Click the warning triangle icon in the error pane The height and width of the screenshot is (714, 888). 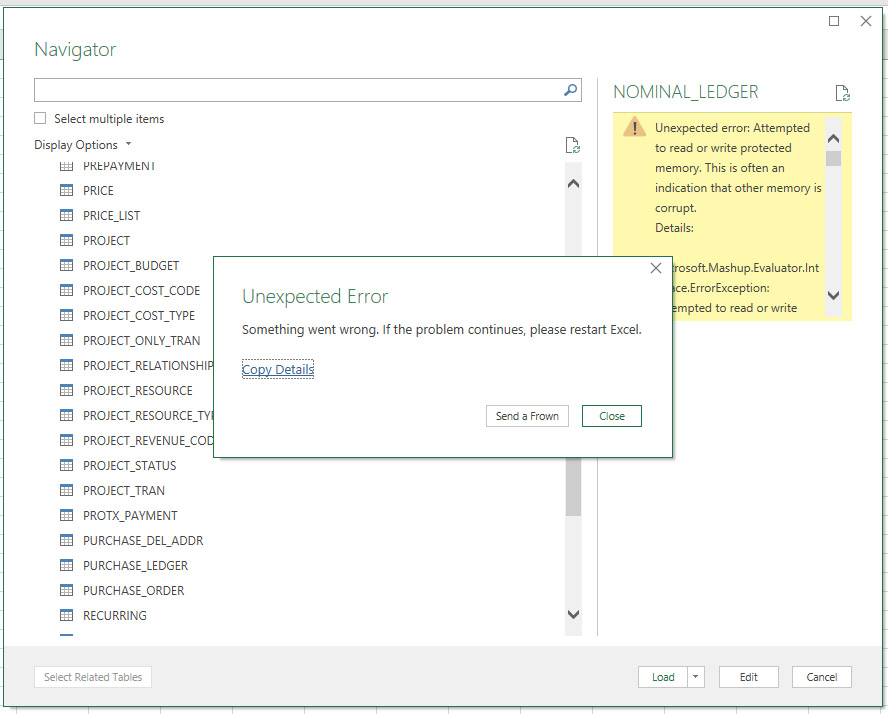pos(634,127)
